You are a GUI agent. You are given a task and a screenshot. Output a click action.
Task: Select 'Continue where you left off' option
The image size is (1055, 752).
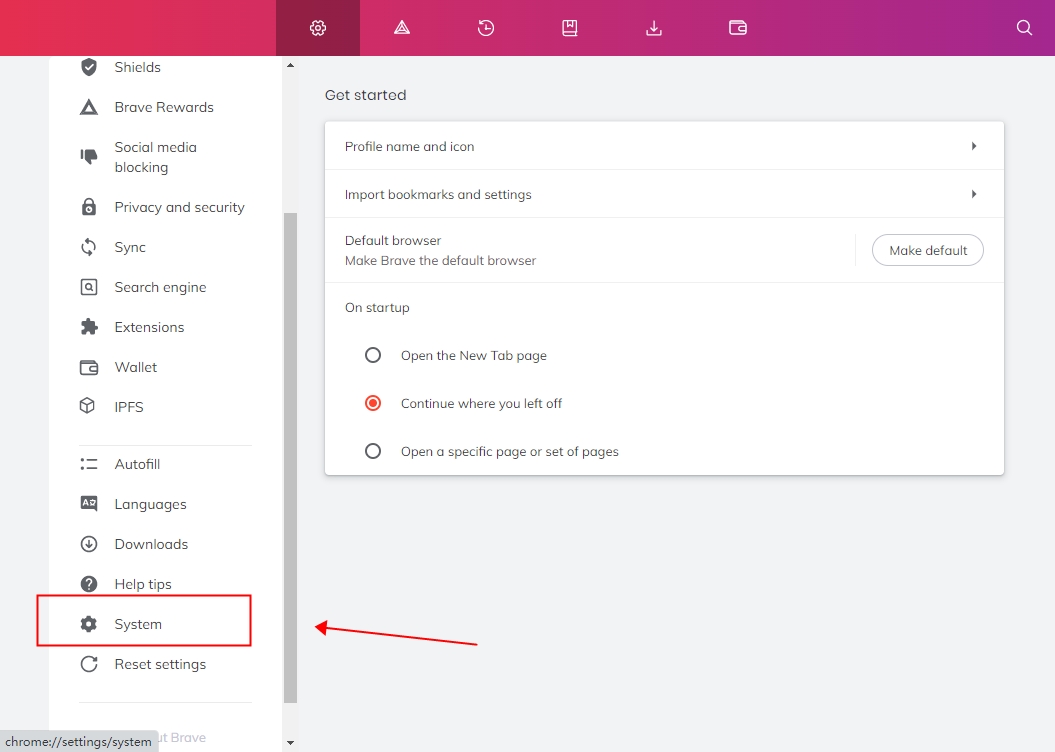(x=373, y=403)
